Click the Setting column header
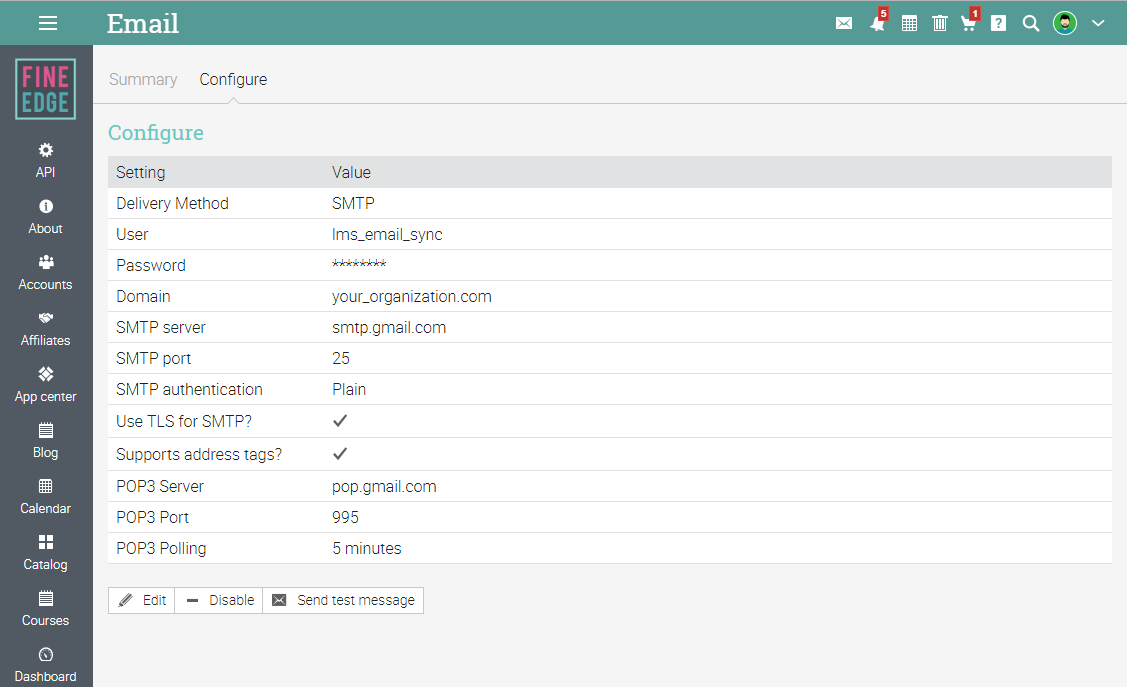This screenshot has height=687, width=1127. click(141, 172)
